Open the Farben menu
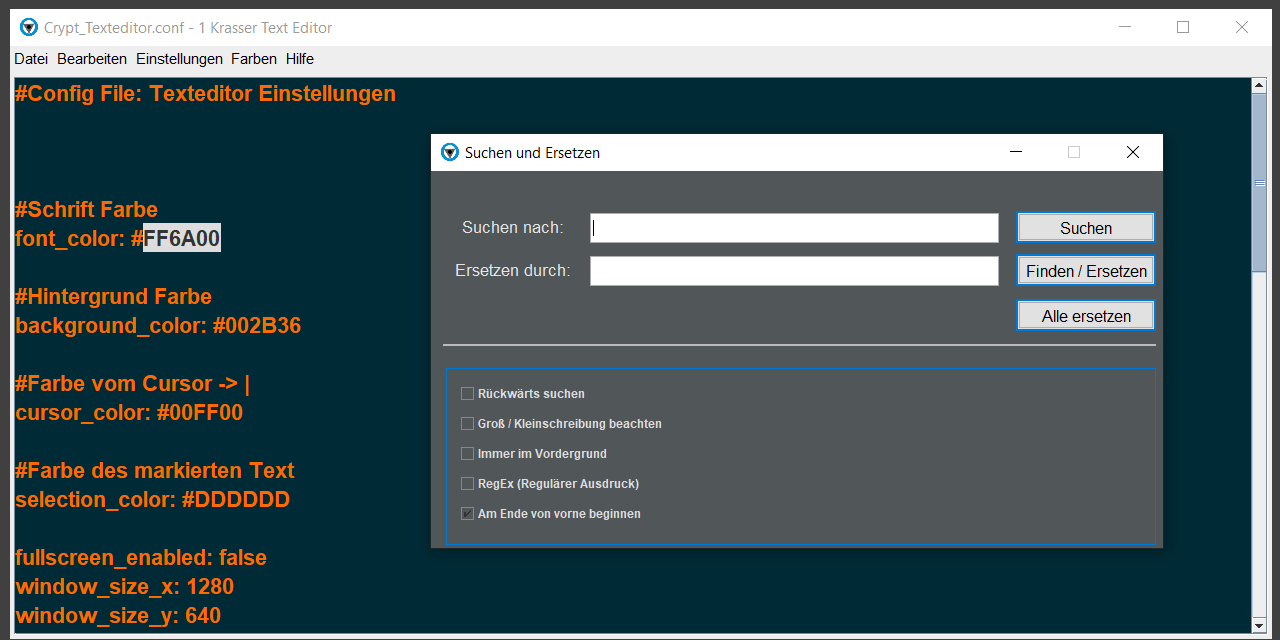The image size is (1280, 640). pyautogui.click(x=254, y=59)
